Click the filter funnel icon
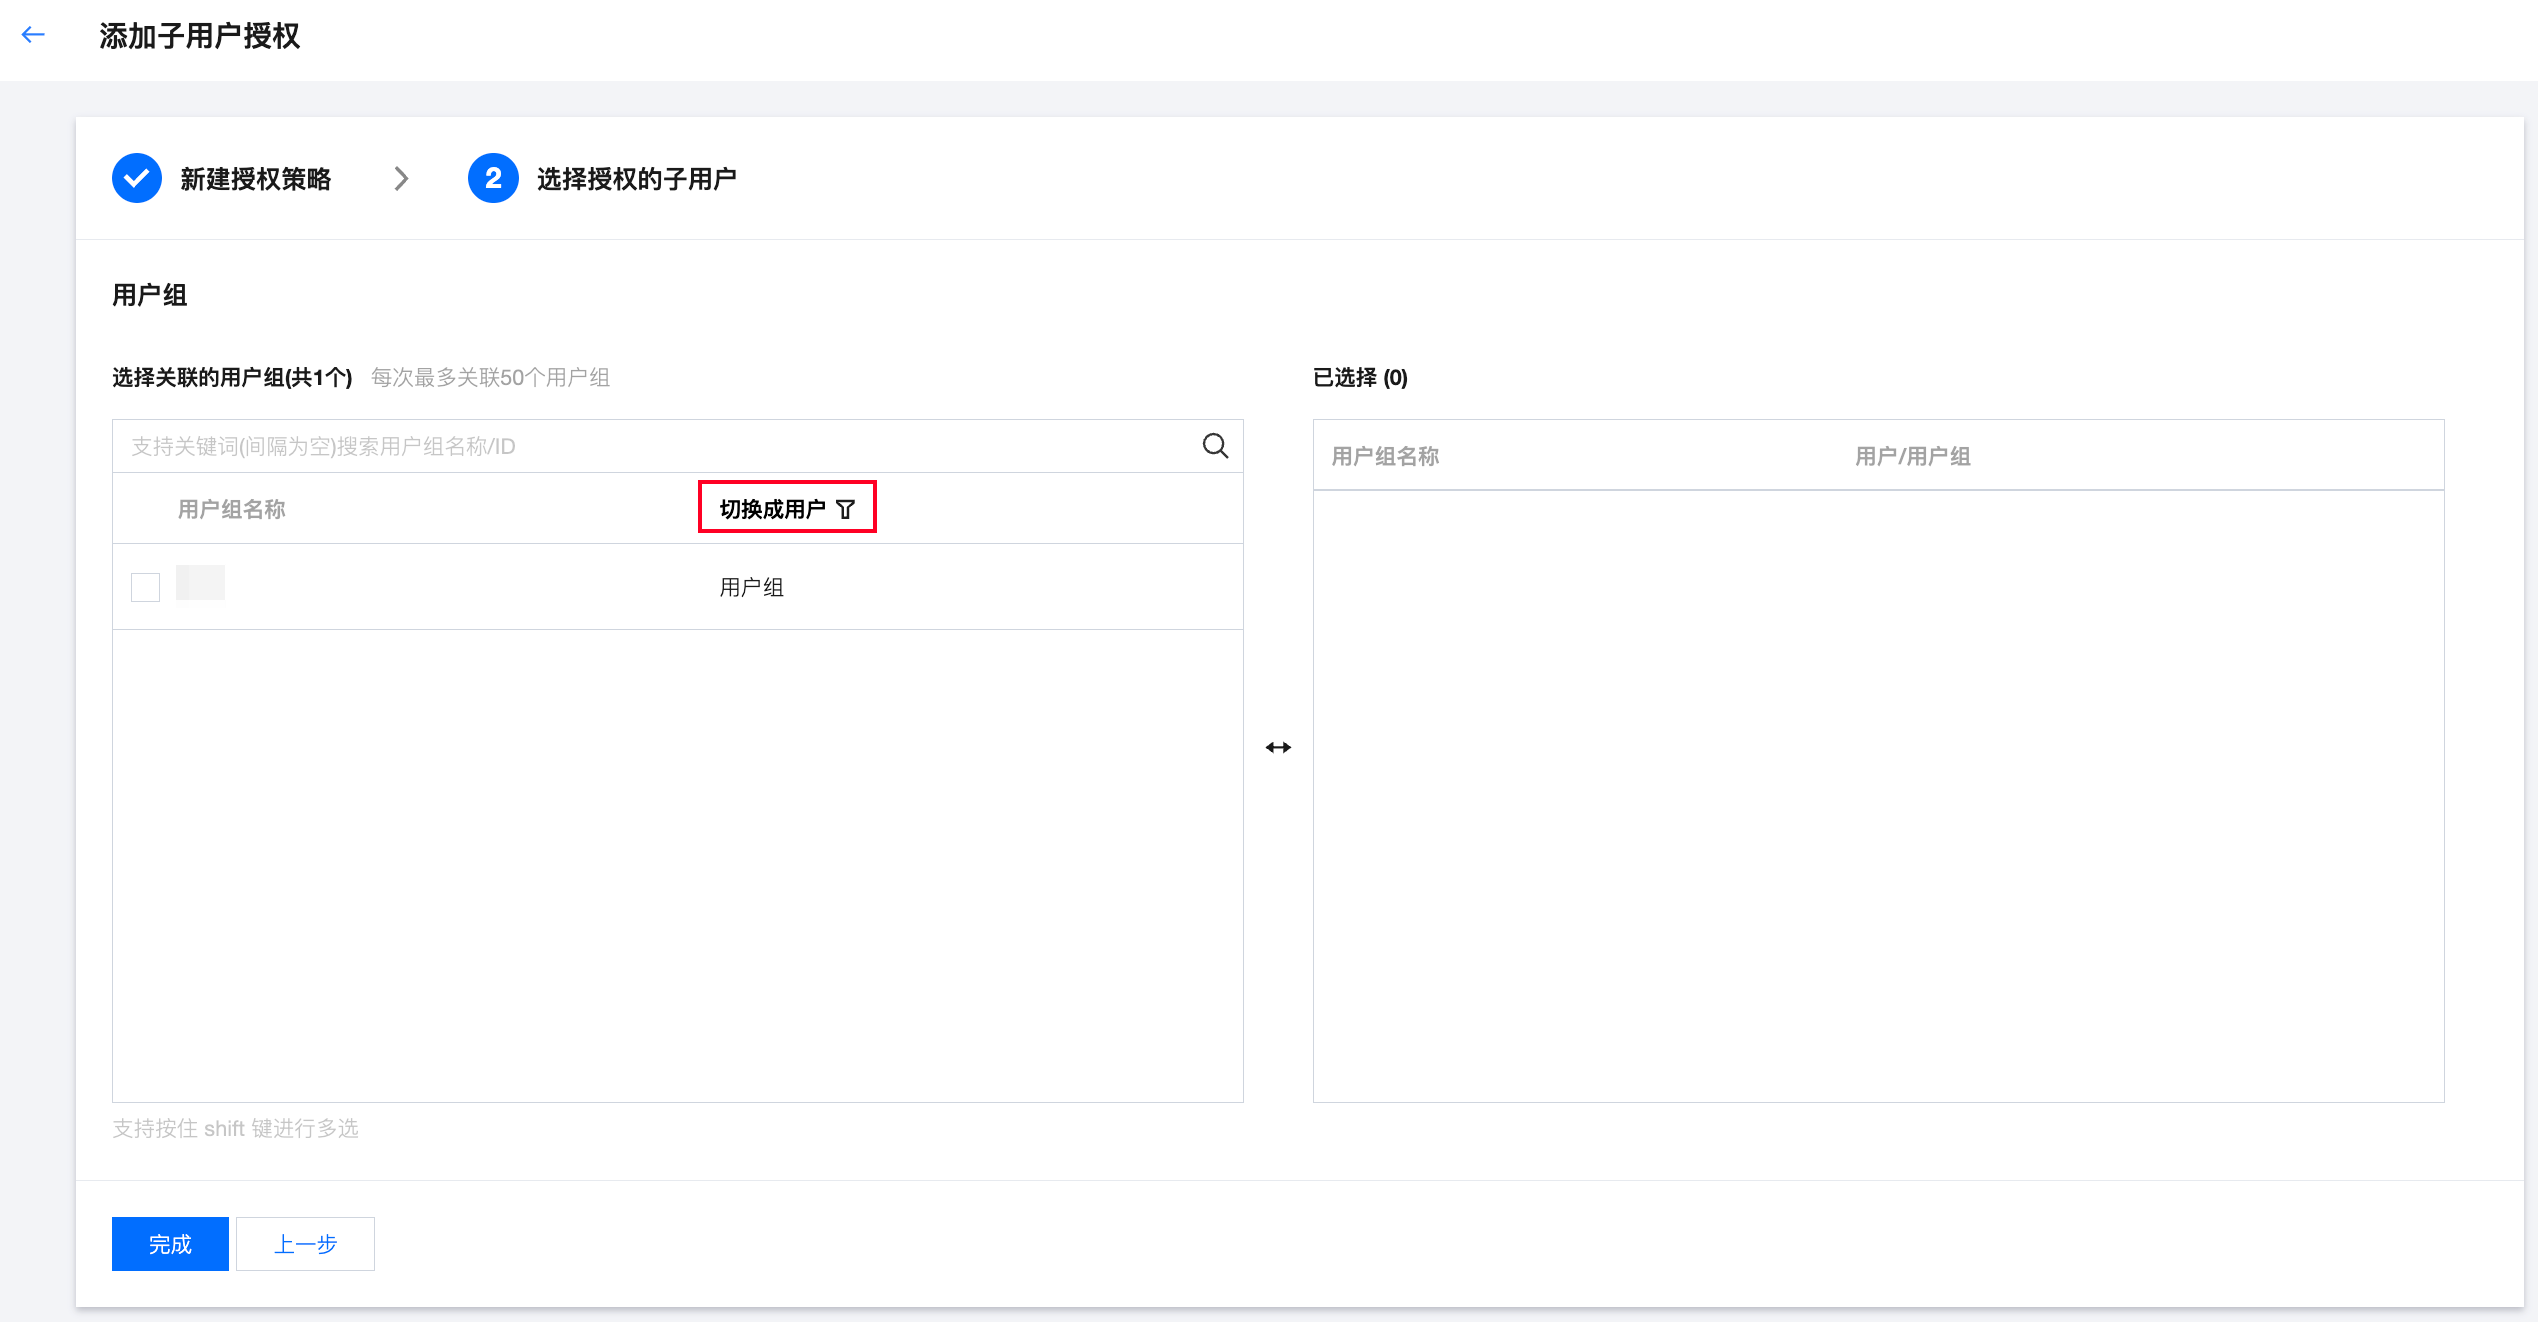 pos(846,509)
